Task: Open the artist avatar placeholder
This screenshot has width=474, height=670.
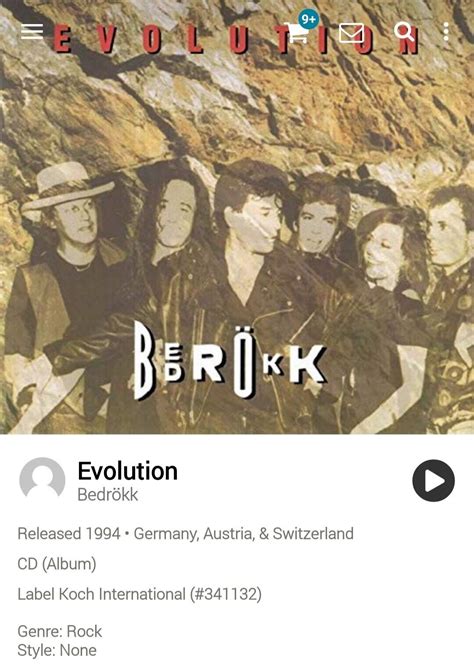Action: pos(42,479)
